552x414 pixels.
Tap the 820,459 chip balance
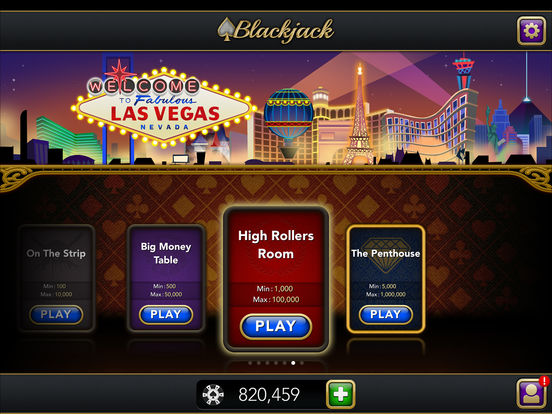[269, 394]
